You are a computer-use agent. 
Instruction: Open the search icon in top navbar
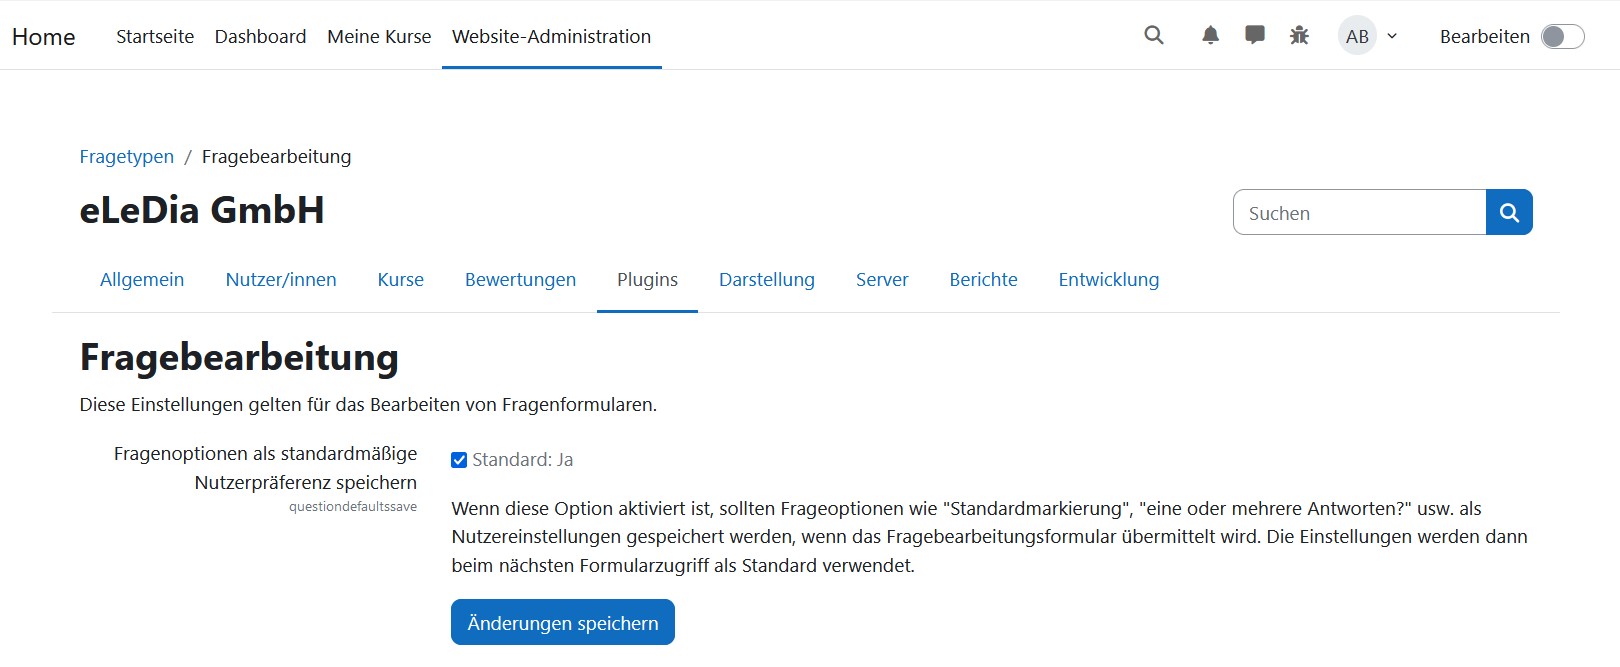pos(1153,36)
